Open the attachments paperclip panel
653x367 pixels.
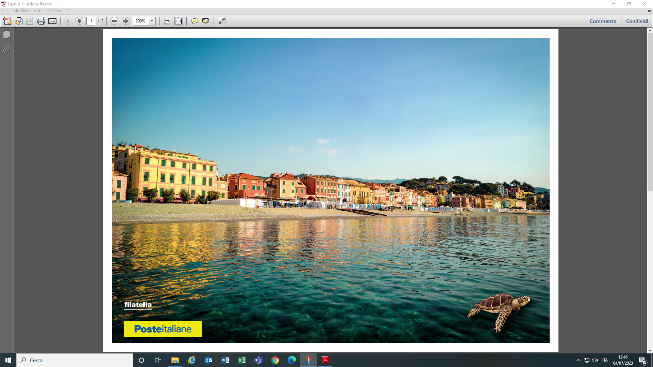(x=6, y=49)
